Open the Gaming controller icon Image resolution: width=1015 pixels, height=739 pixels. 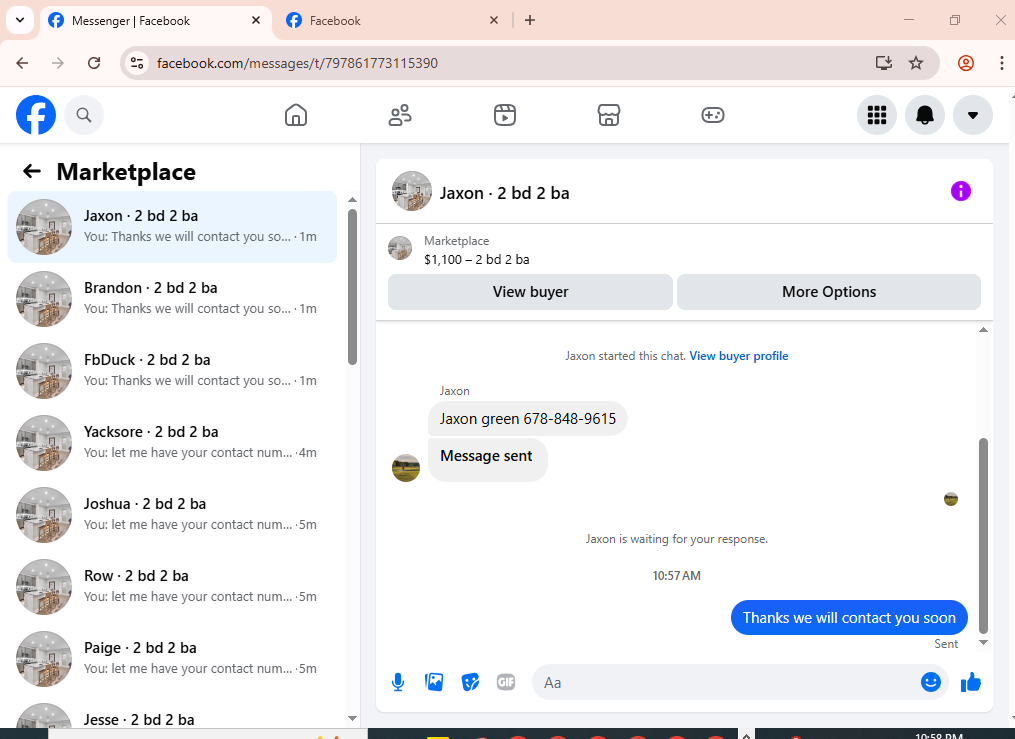click(713, 115)
